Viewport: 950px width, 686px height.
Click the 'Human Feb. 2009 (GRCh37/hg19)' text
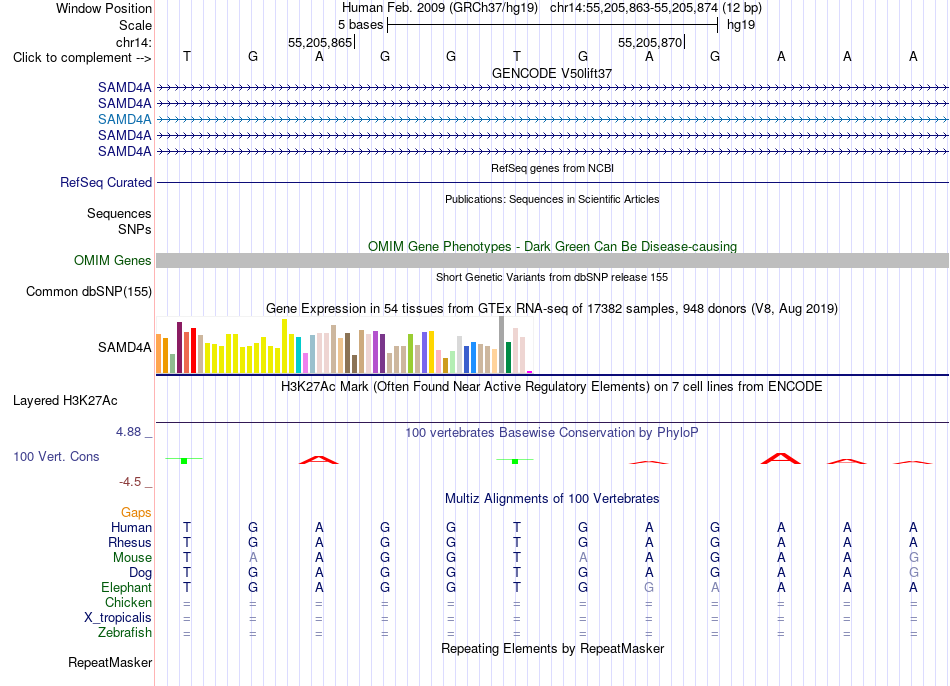[x=440, y=8]
